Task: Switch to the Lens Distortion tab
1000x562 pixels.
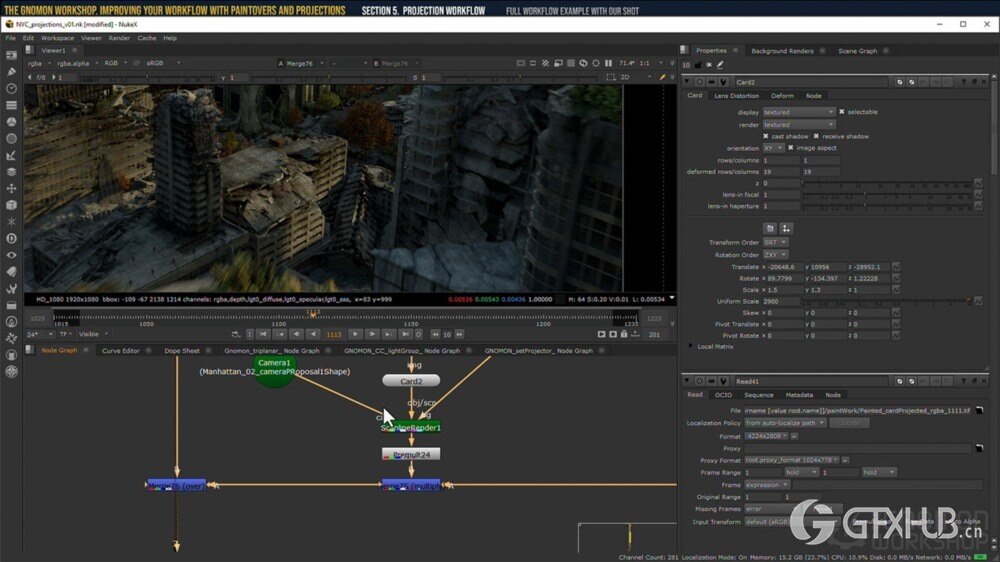Action: click(737, 96)
